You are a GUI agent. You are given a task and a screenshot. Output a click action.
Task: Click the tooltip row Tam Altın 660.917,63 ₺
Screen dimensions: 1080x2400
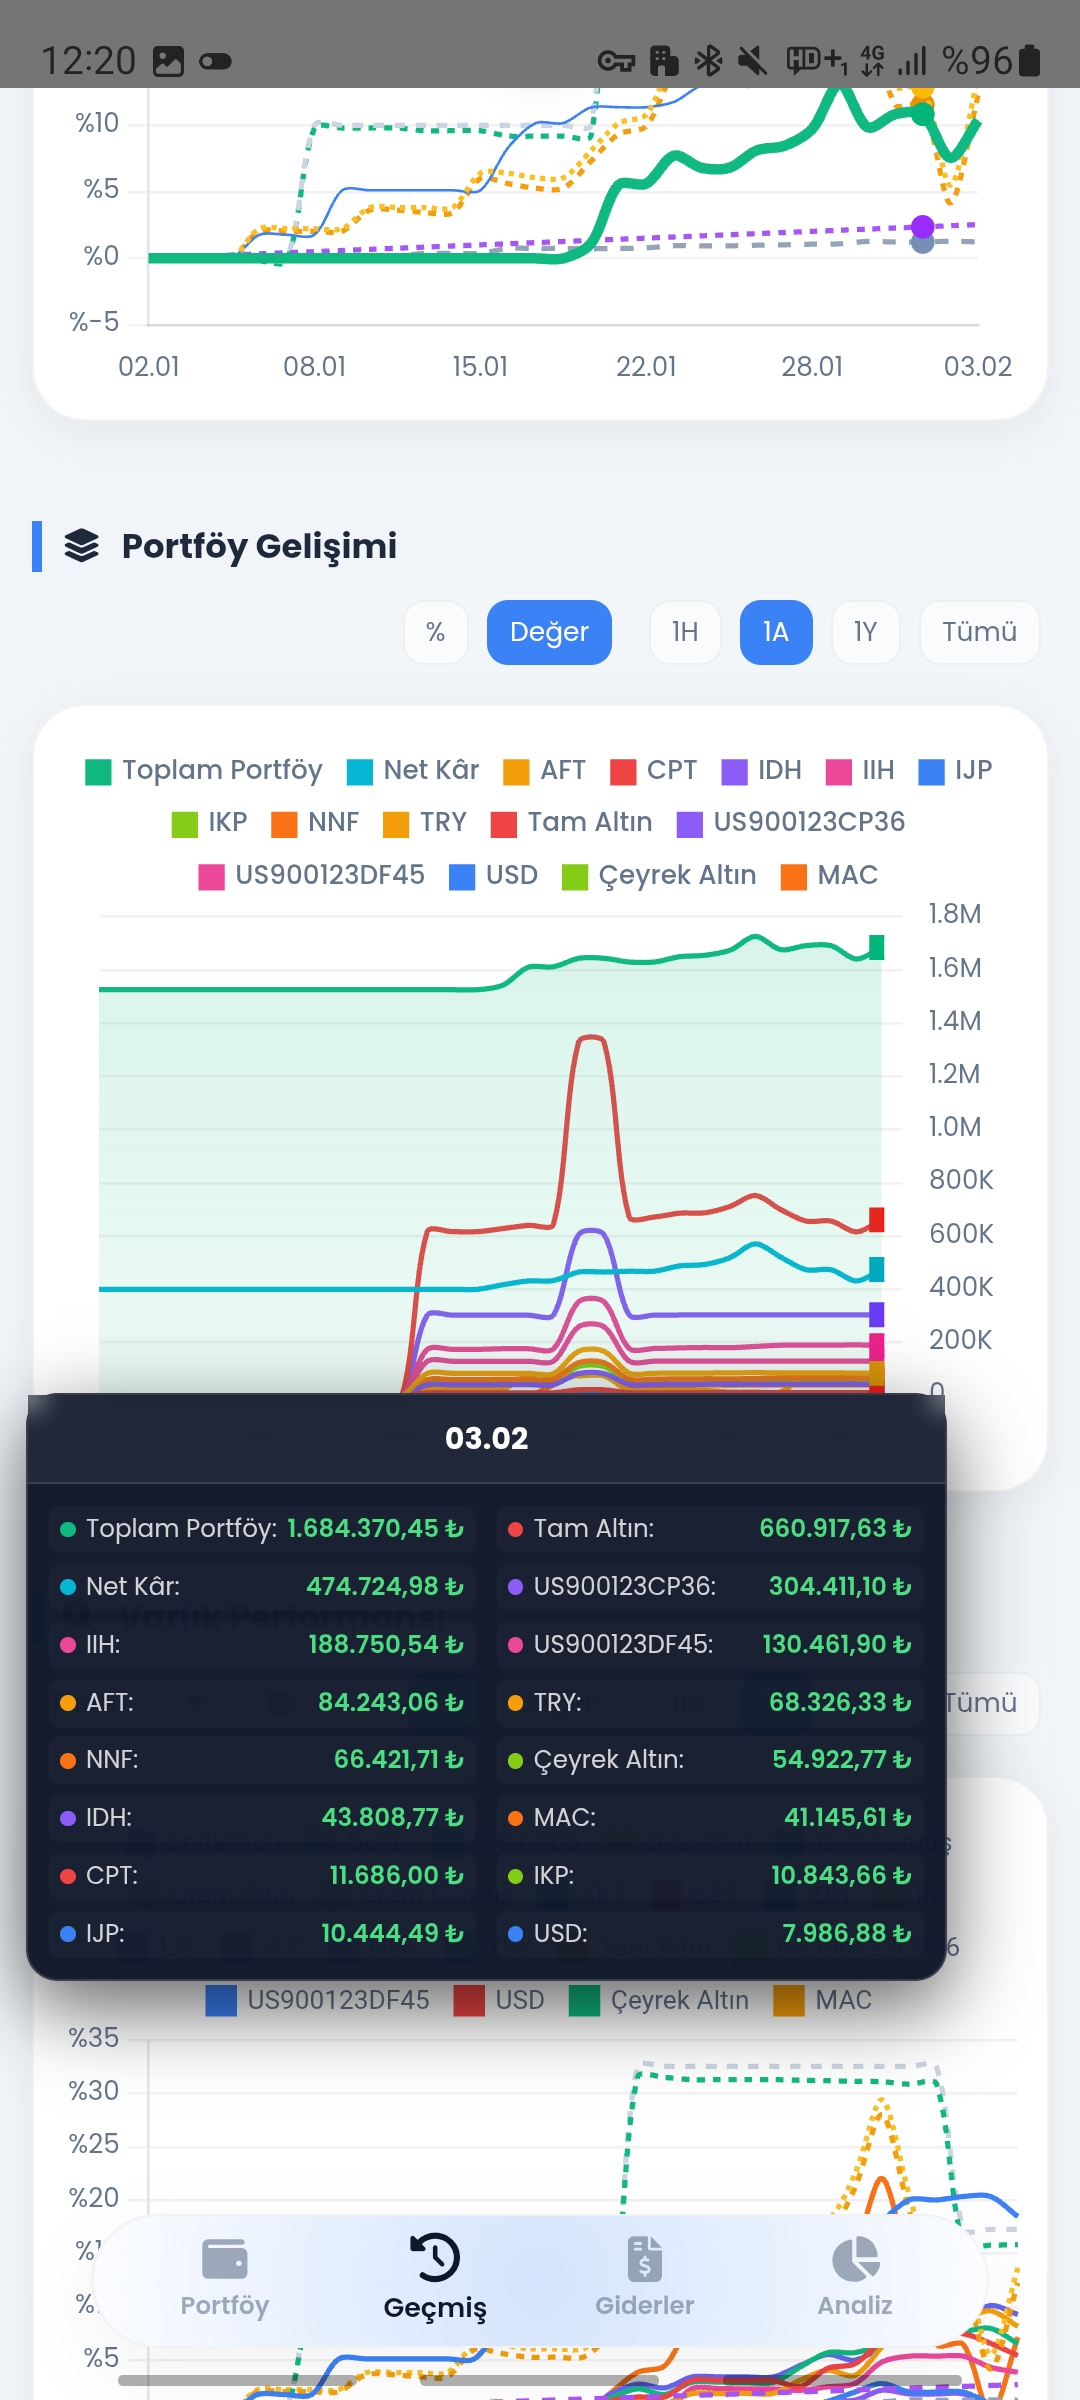709,1528
